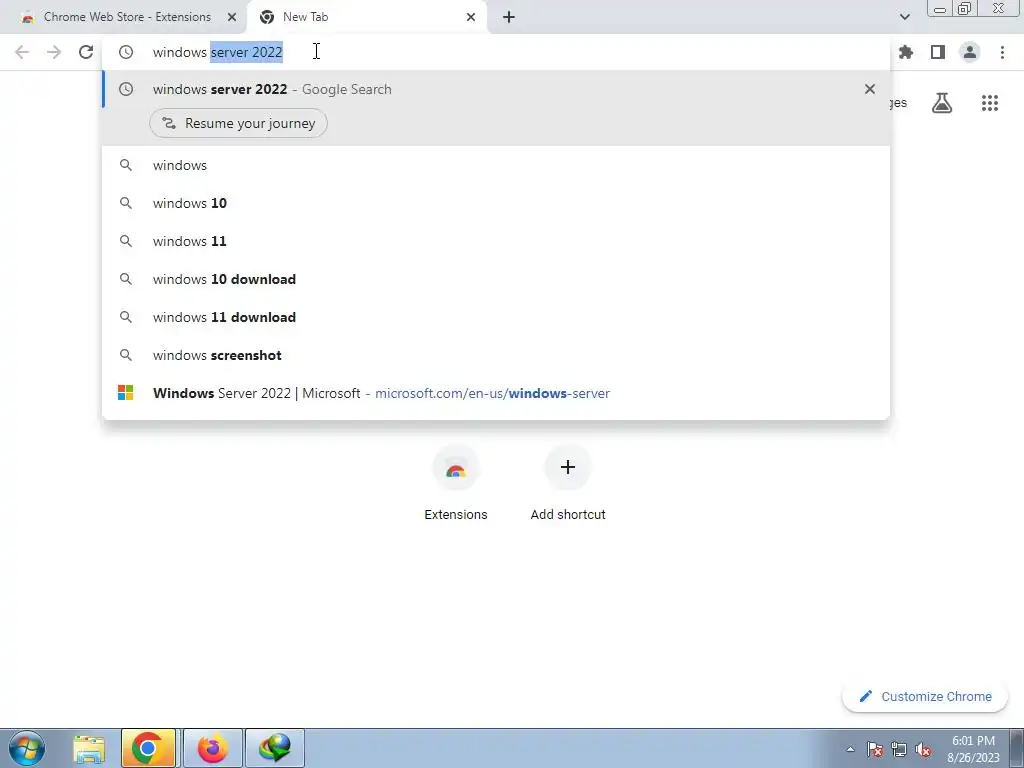This screenshot has height=768, width=1024.
Task: Choose the plain 'windows' suggestion
Action: (x=496, y=165)
